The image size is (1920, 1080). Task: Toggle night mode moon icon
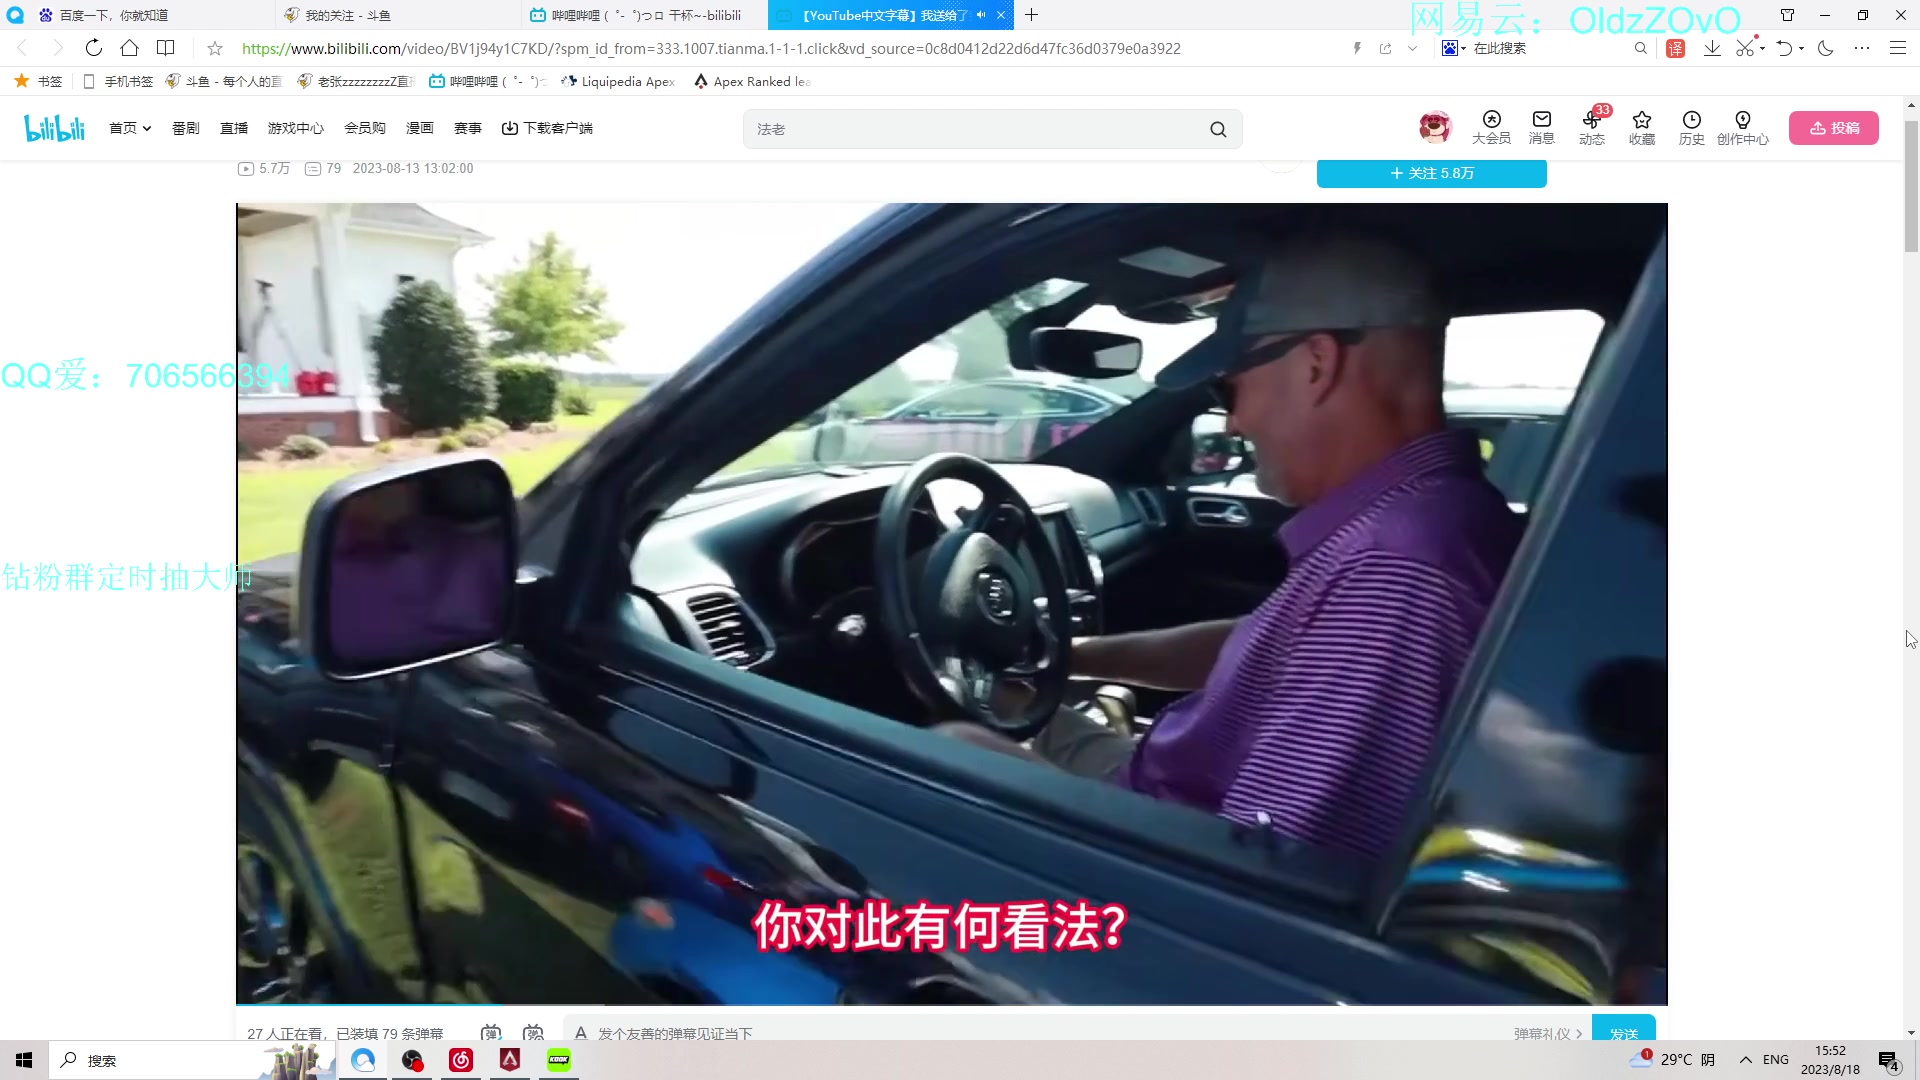tap(1826, 48)
